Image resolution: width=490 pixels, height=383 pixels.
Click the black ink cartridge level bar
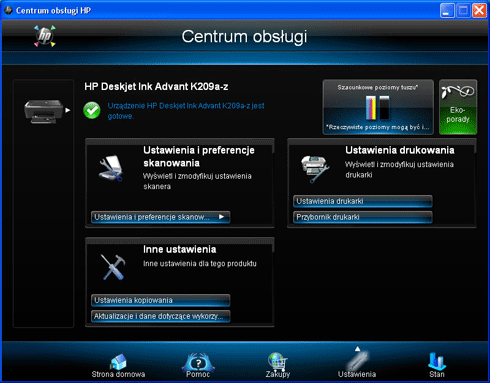point(384,107)
